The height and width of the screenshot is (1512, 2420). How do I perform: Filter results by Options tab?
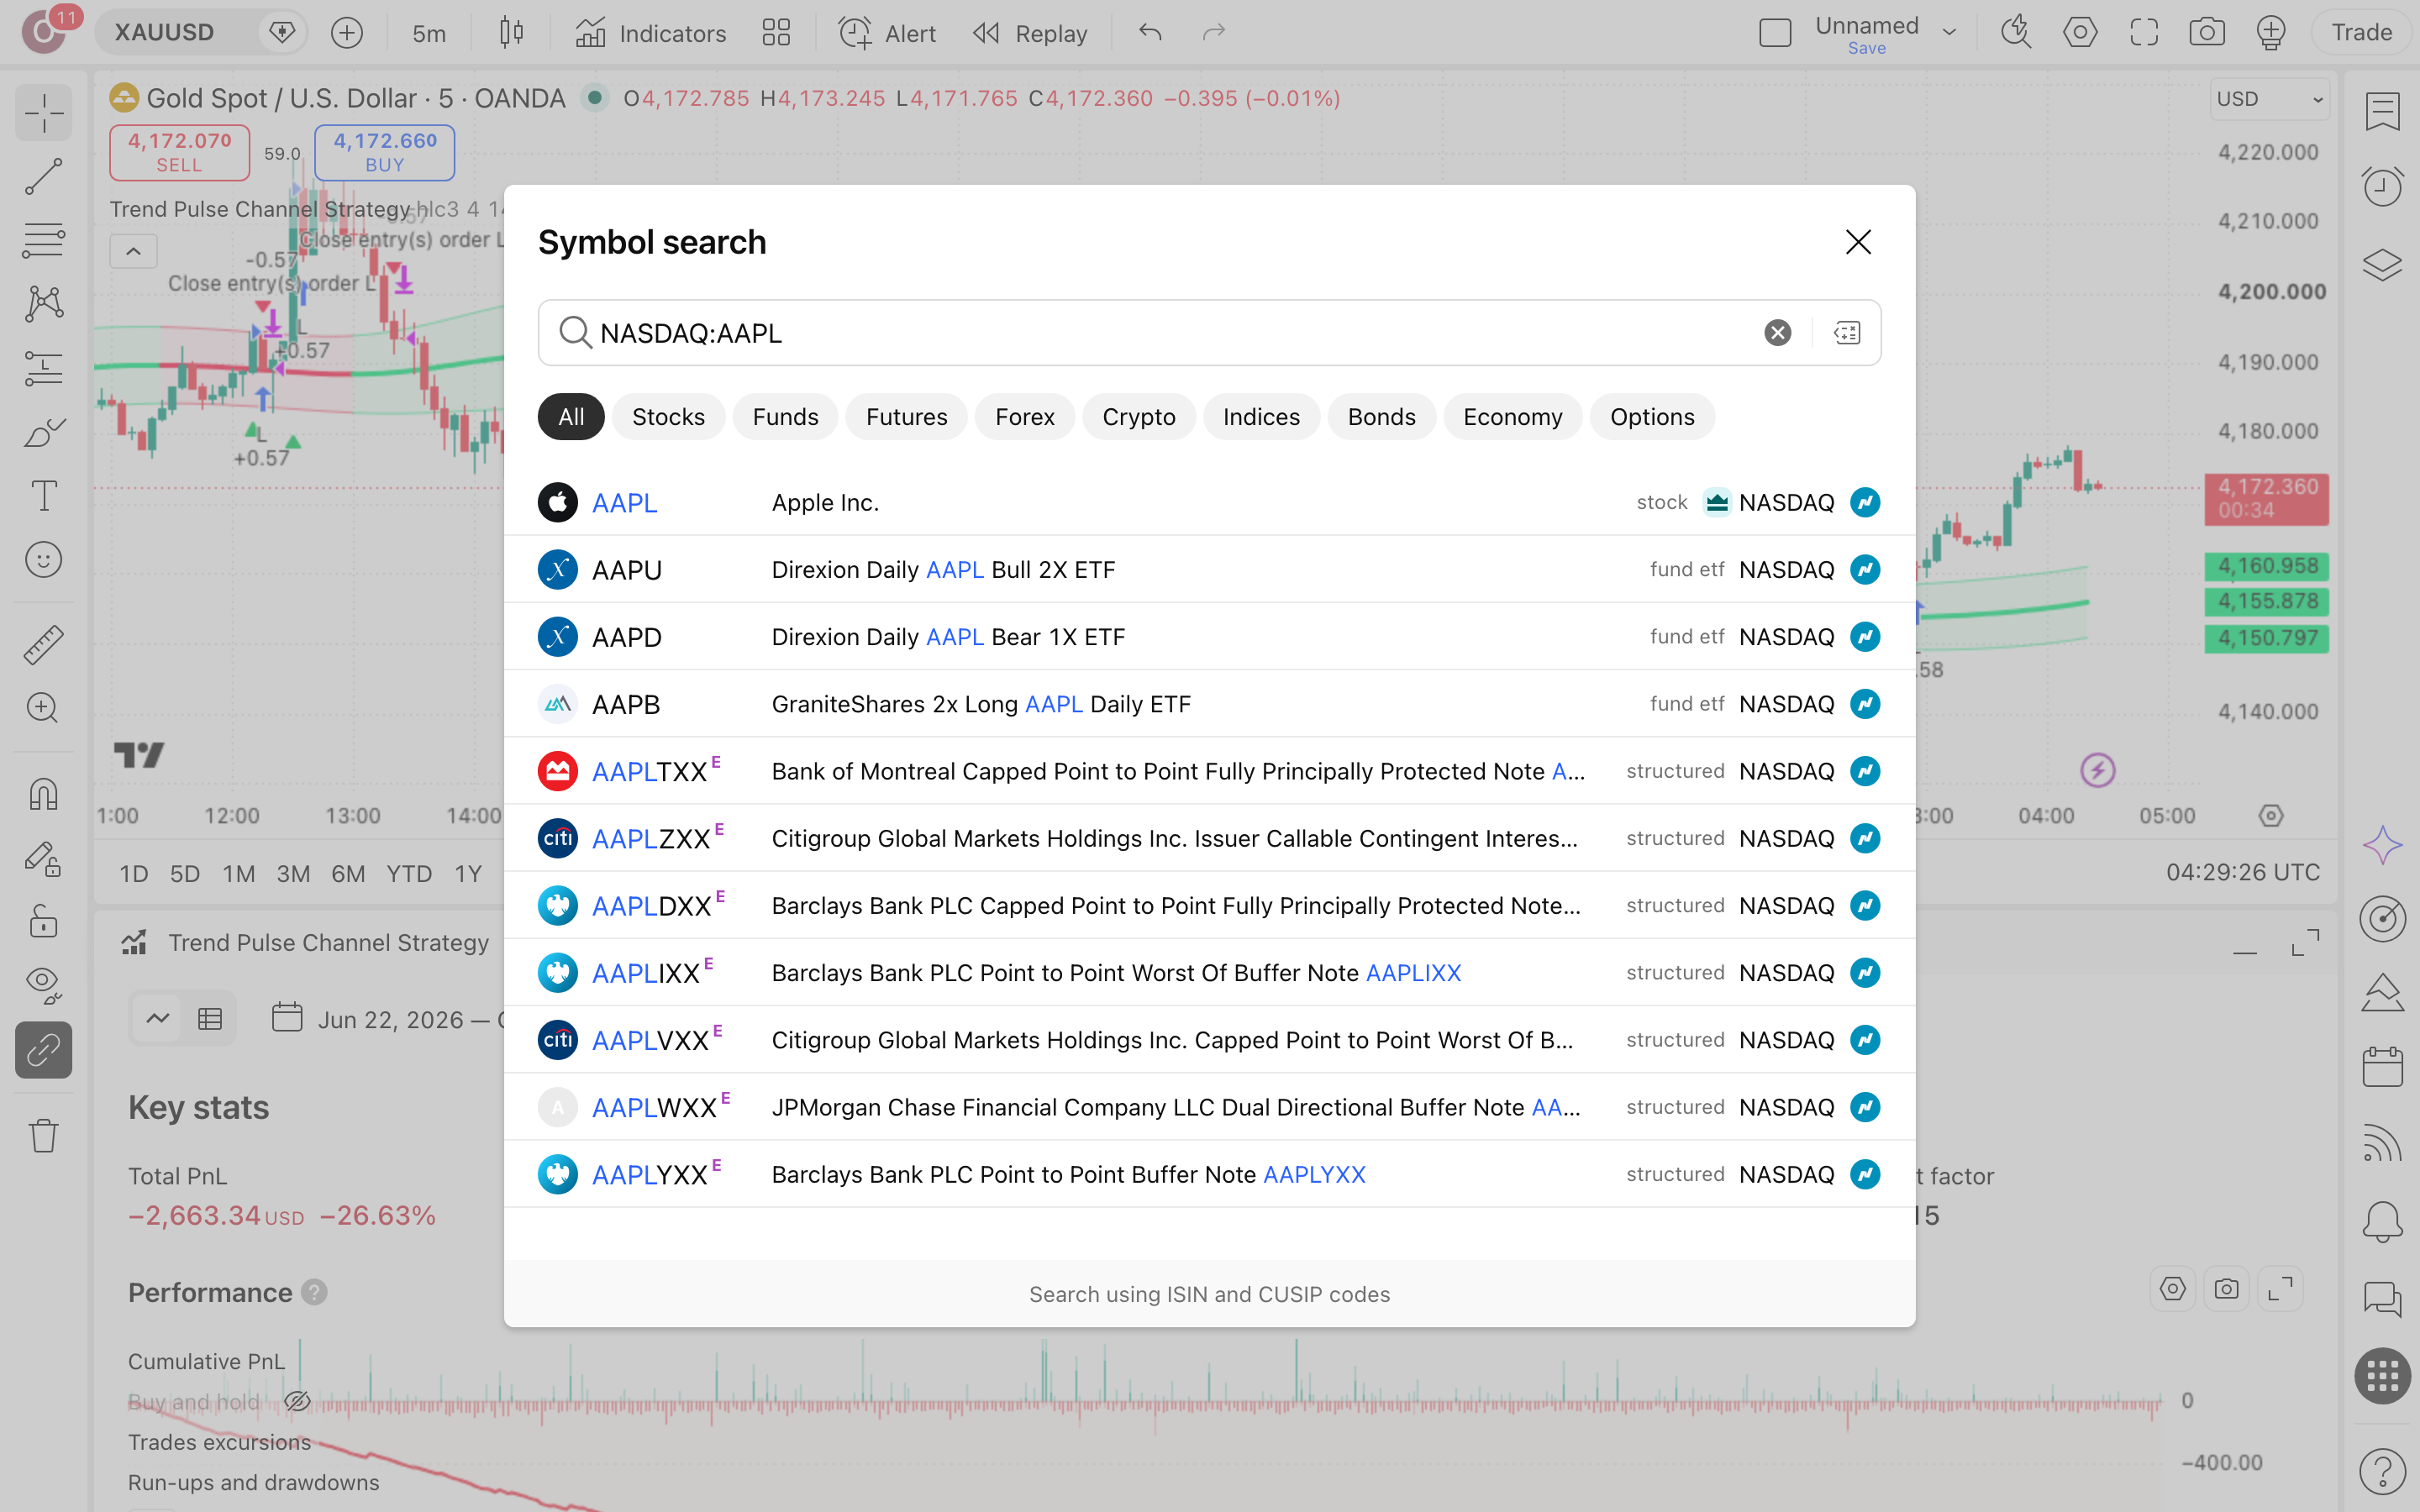[x=1652, y=417]
